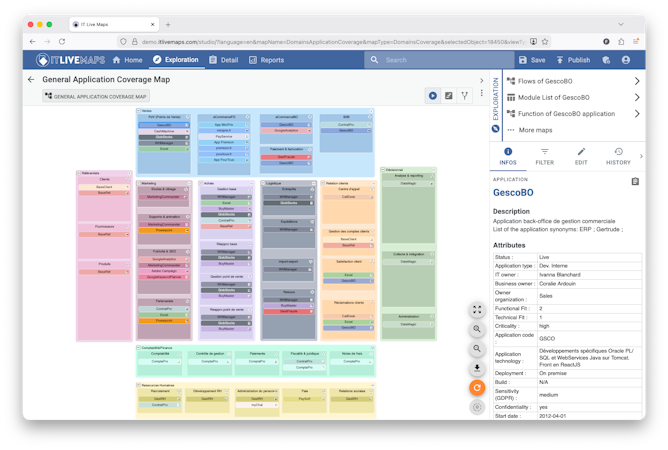Image resolution: width=668 pixels, height=450 pixels.
Task: Expand the Function of GescoBO application chevron
Action: (637, 114)
